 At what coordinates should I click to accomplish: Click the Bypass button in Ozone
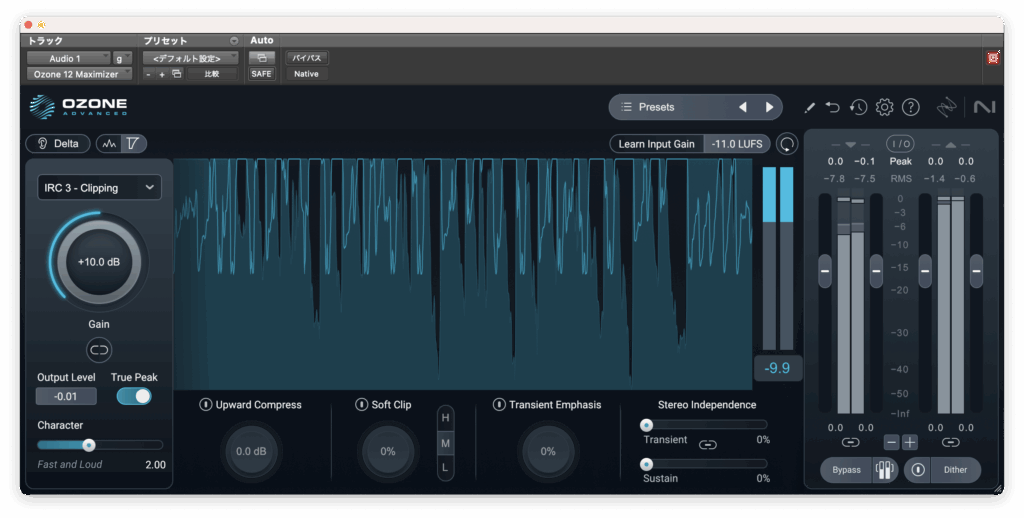(846, 470)
